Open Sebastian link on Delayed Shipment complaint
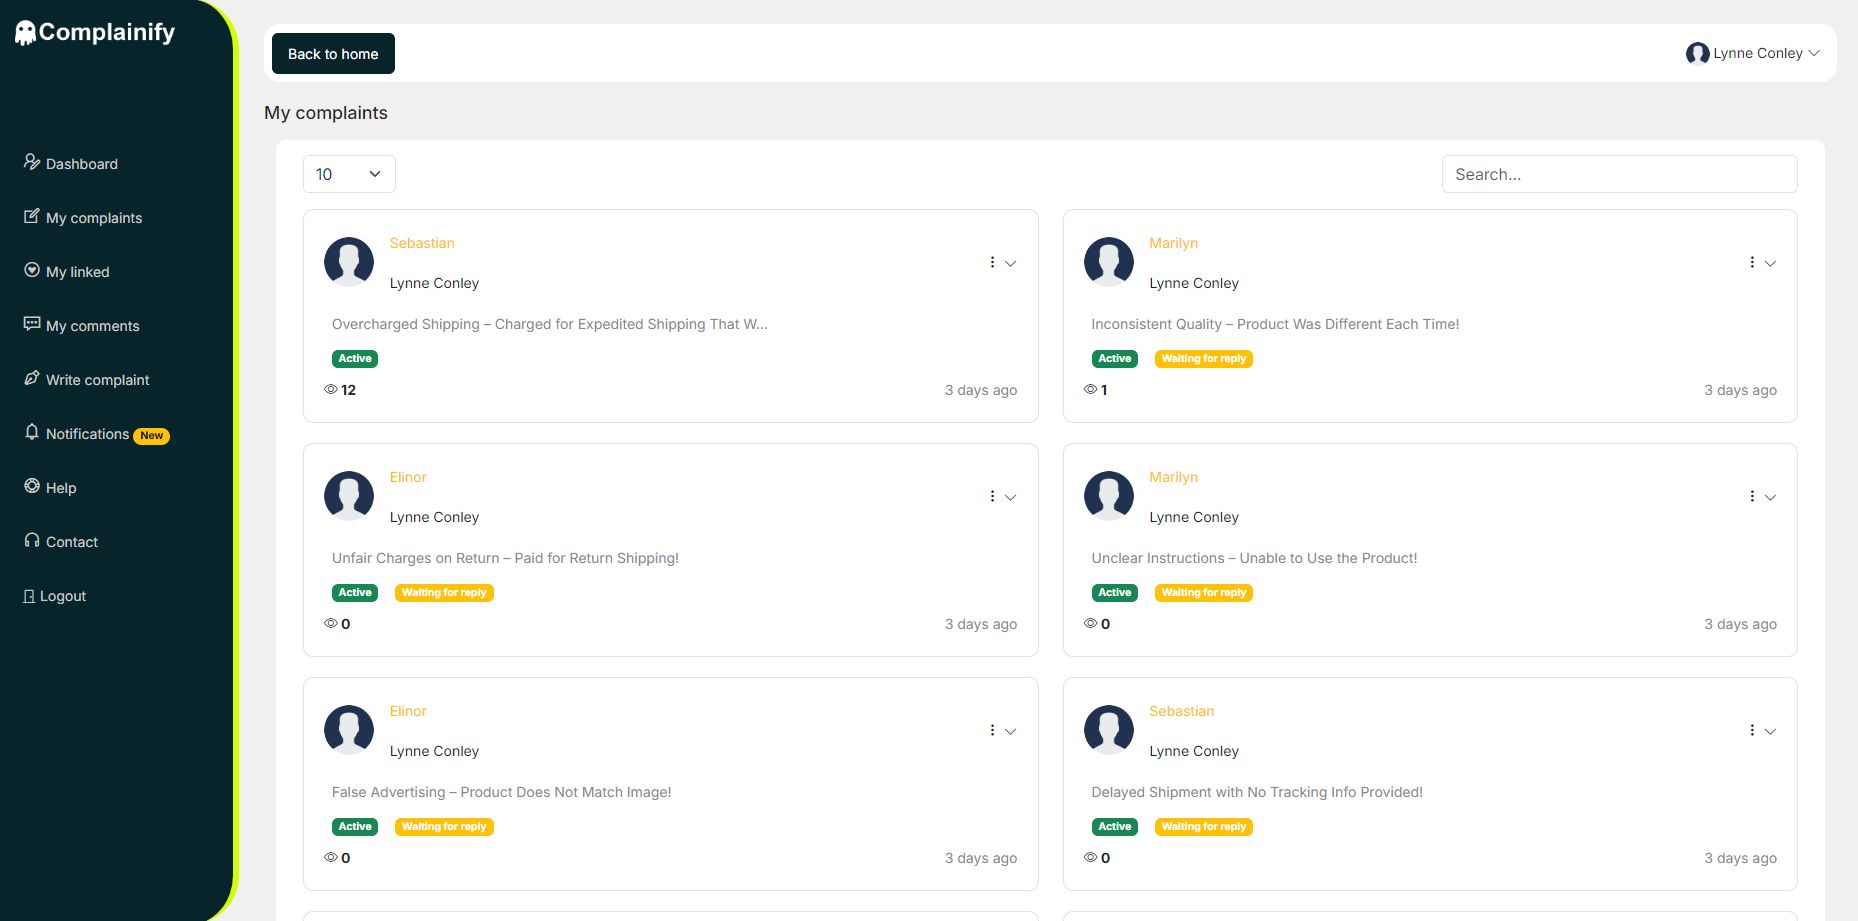Viewport: 1858px width, 921px height. 1181,711
